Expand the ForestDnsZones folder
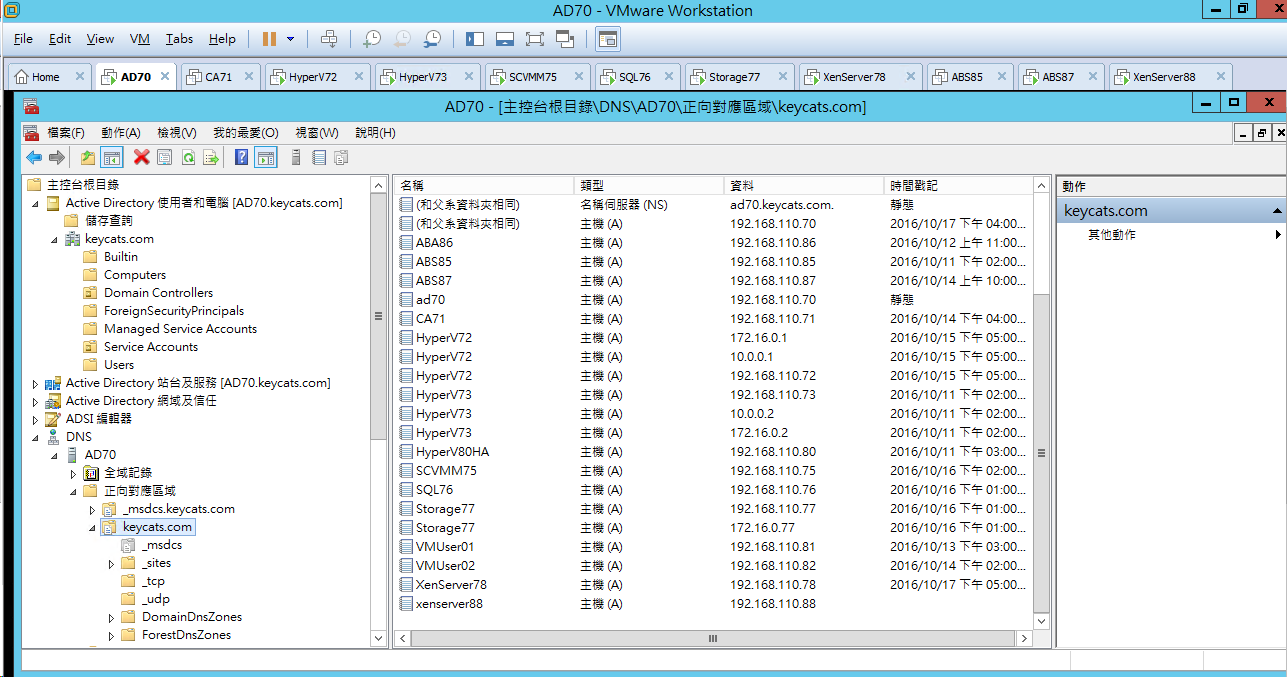 click(x=111, y=635)
